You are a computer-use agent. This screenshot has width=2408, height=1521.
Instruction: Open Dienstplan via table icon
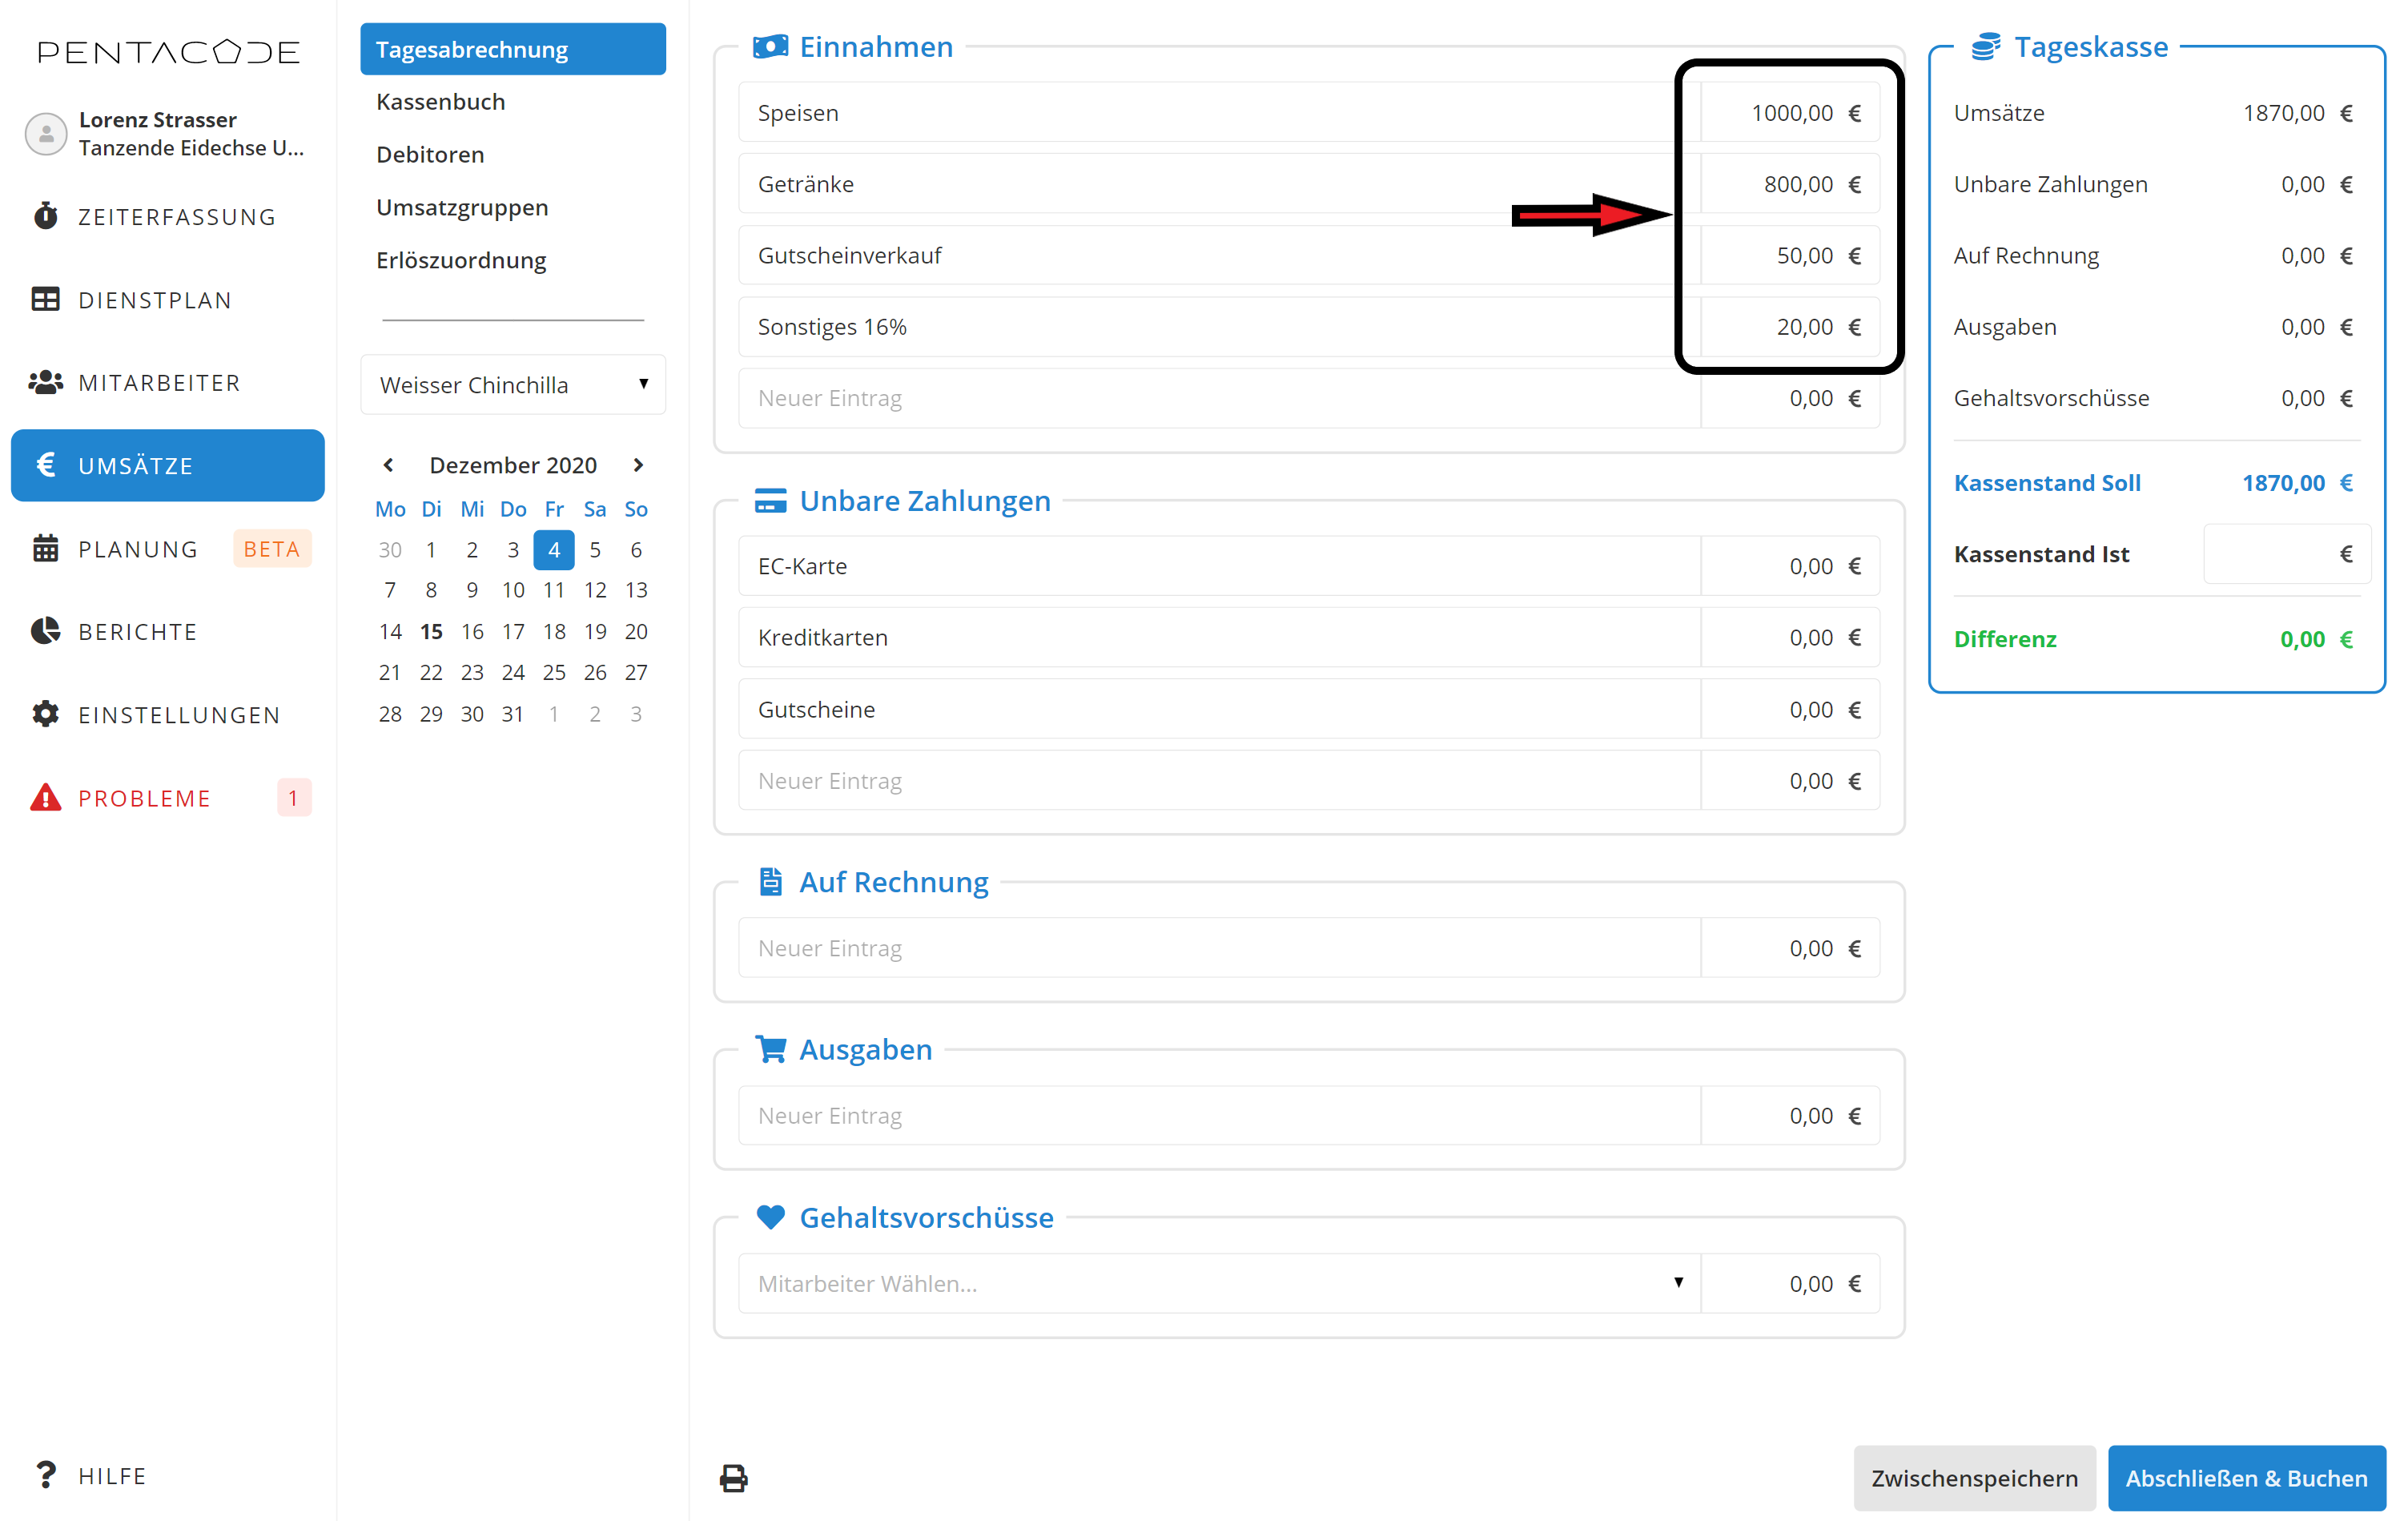tap(45, 299)
